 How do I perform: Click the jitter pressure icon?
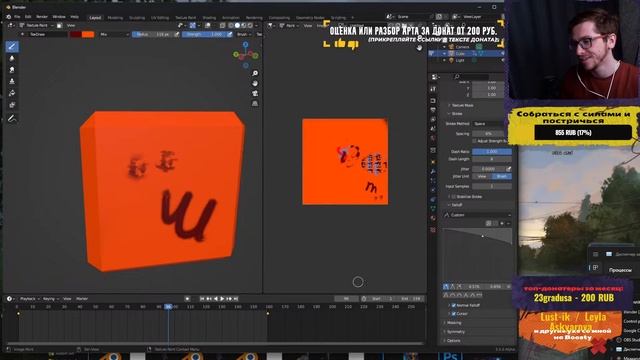509,169
